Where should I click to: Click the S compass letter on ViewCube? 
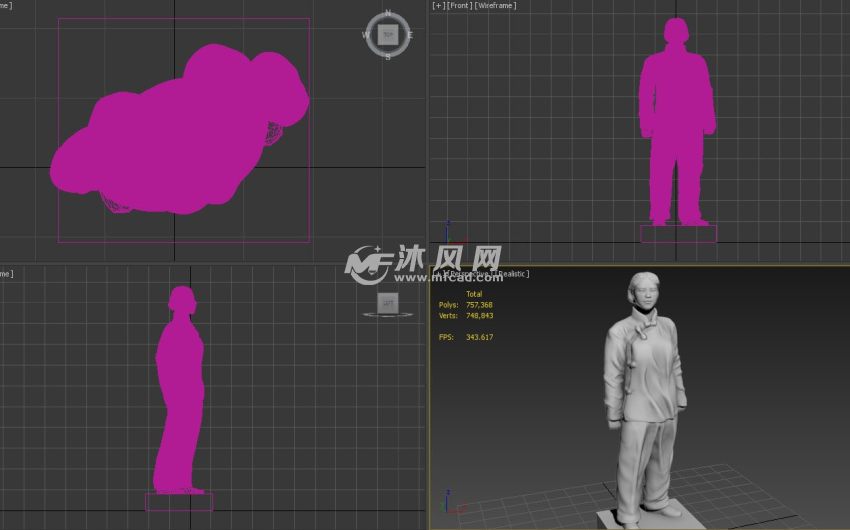388,57
